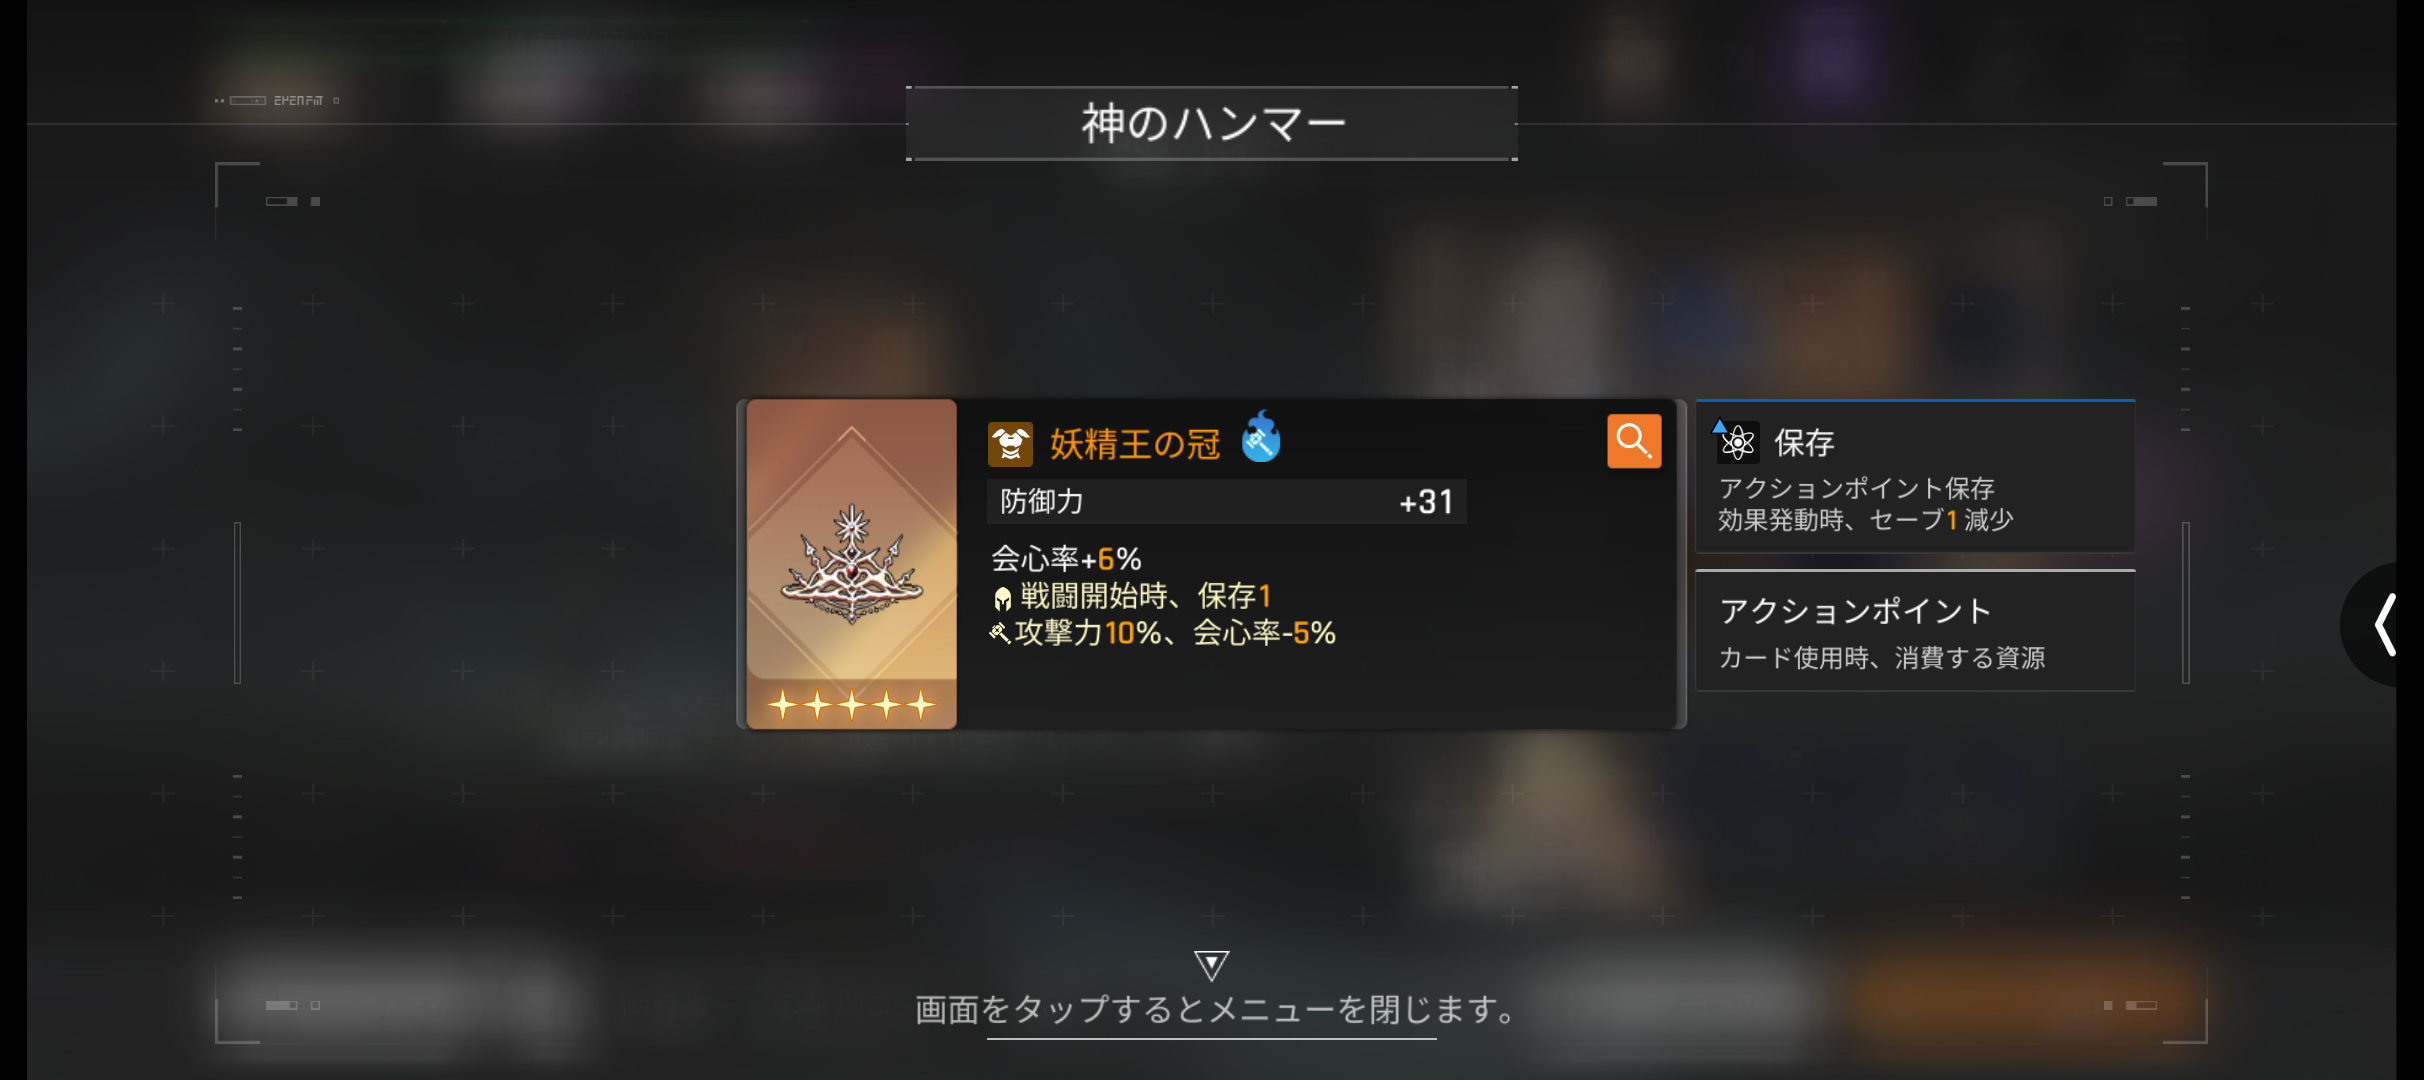This screenshot has width=2424, height=1080.
Task: Tap the 攻撃力10%、会心率-5% effect line
Action: pos(1163,633)
